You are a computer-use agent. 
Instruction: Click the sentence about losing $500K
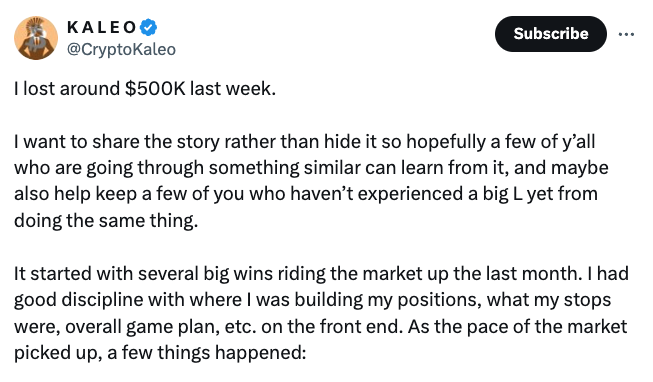[145, 88]
